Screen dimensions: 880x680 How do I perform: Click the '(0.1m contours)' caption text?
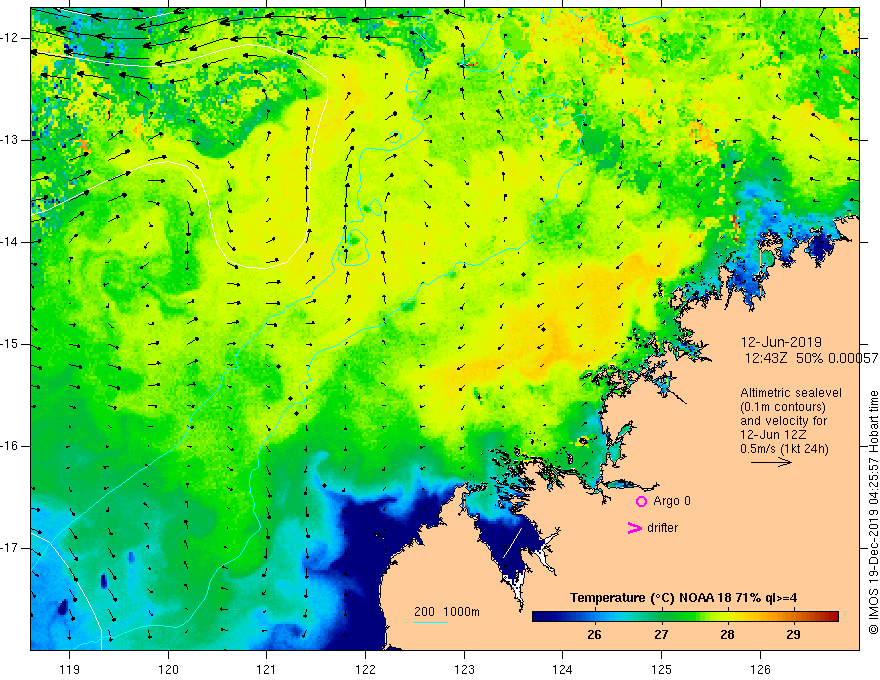tap(783, 407)
